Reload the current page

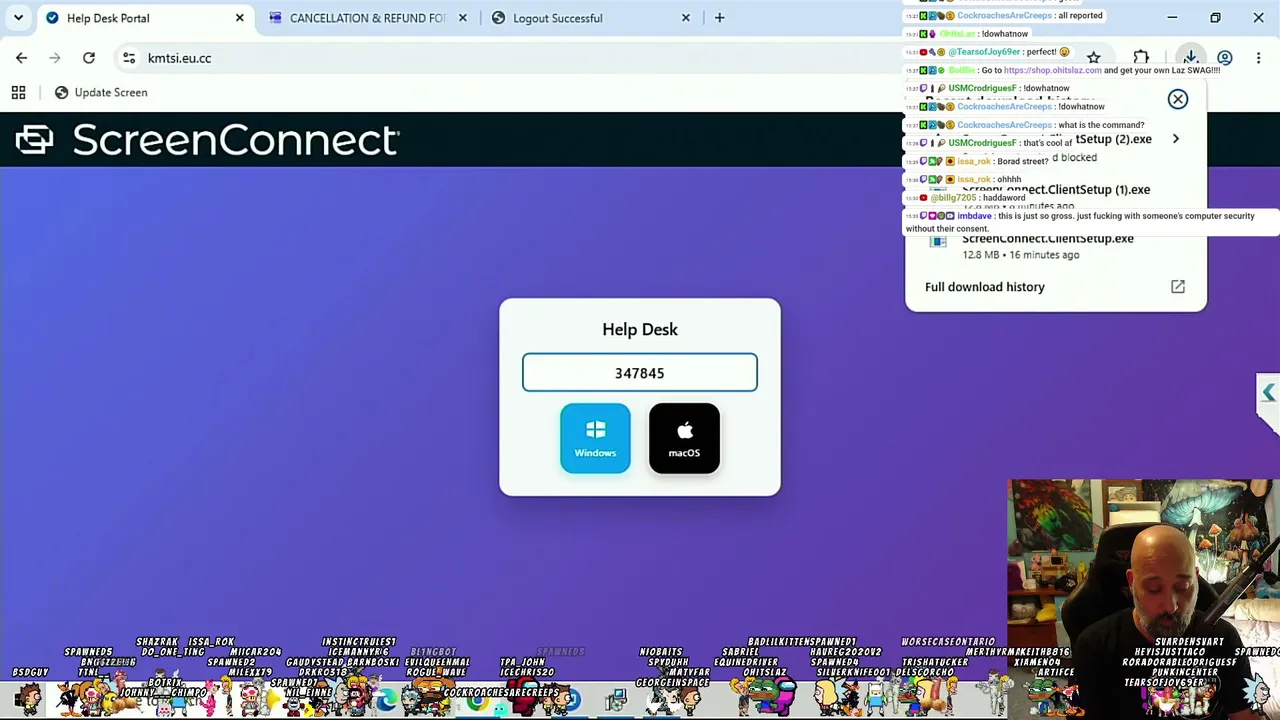[89, 58]
